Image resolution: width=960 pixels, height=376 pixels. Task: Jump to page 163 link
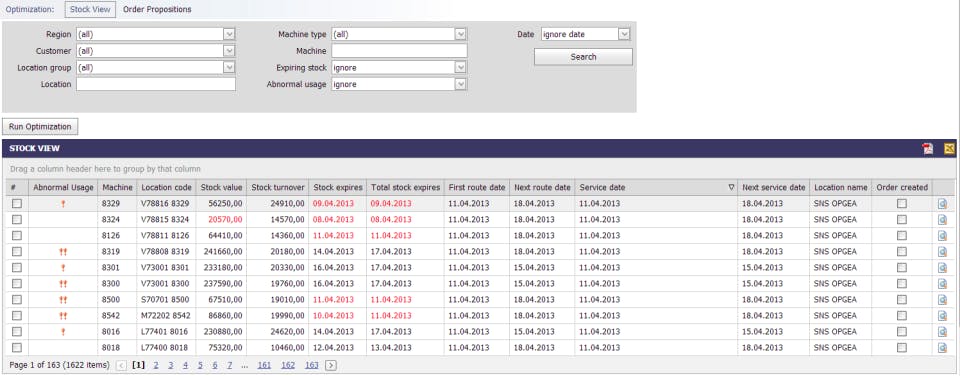pos(312,365)
